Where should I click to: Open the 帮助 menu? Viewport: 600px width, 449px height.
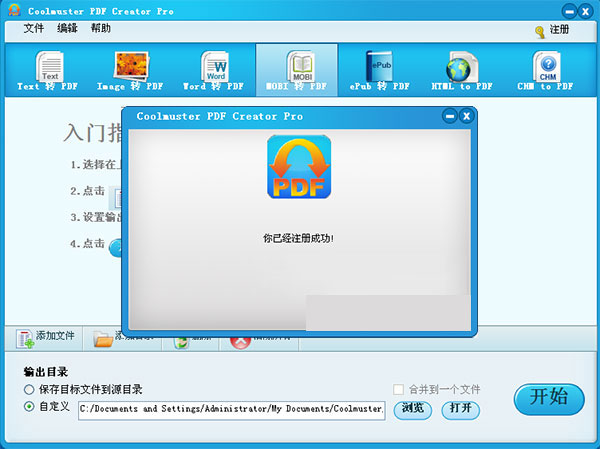(x=101, y=28)
